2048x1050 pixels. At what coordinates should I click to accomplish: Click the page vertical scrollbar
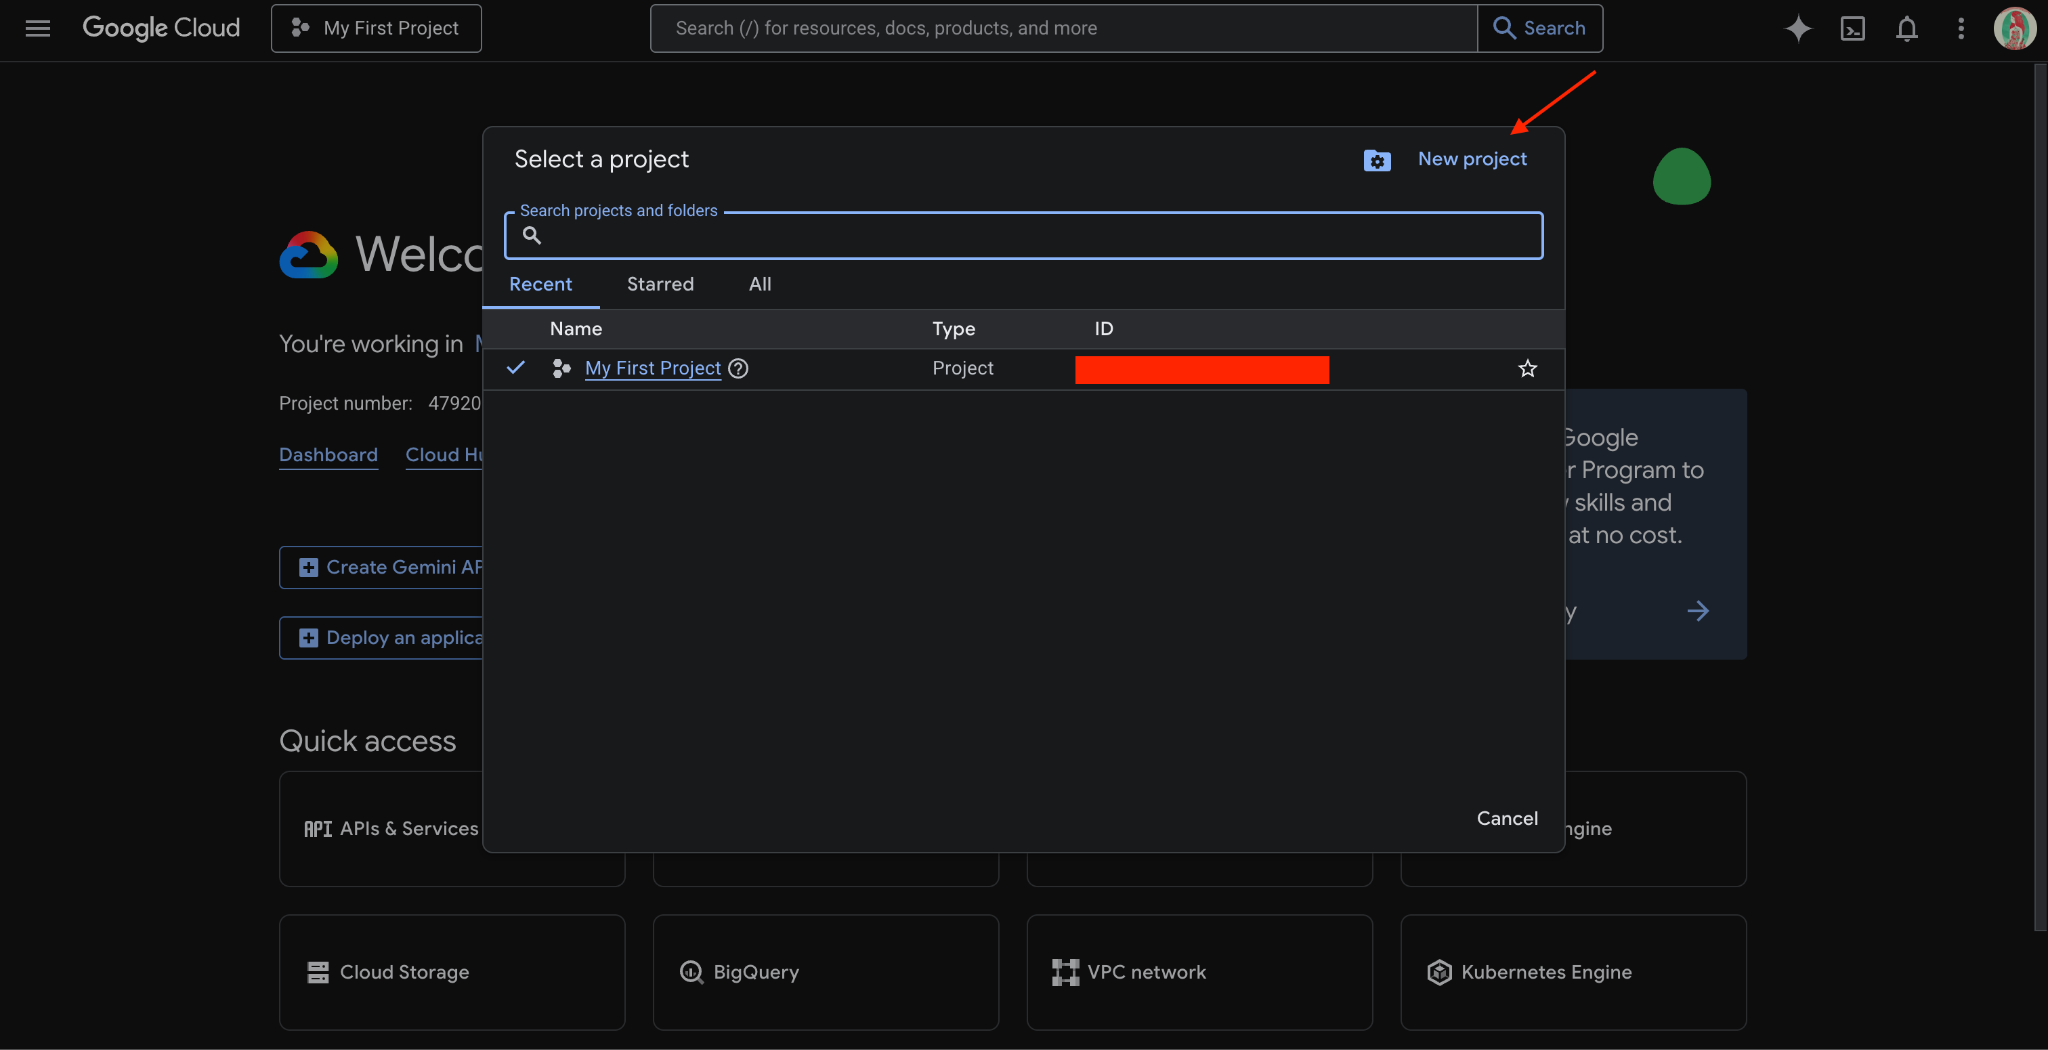click(2040, 497)
